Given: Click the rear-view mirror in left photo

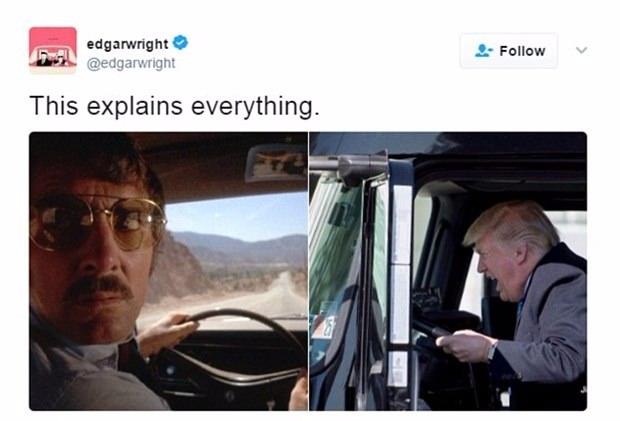Looking at the screenshot, I should pyautogui.click(x=276, y=163).
